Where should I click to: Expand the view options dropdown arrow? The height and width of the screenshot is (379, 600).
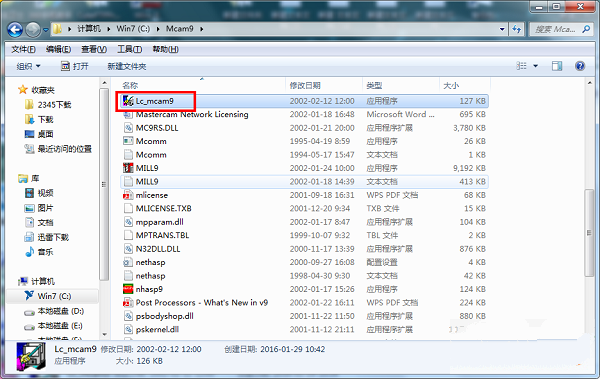click(536, 66)
